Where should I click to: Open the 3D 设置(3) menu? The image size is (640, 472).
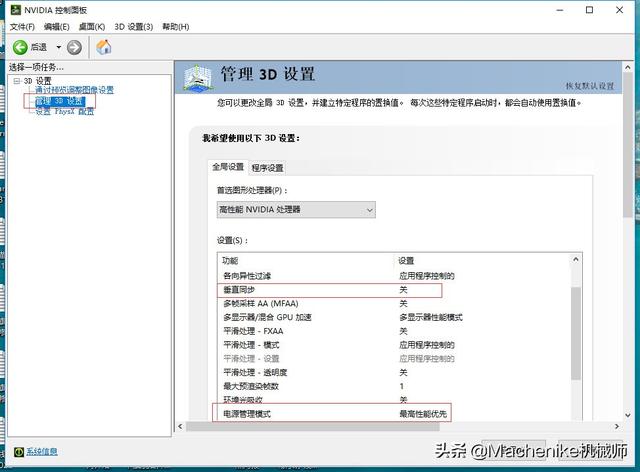pyautogui.click(x=134, y=27)
